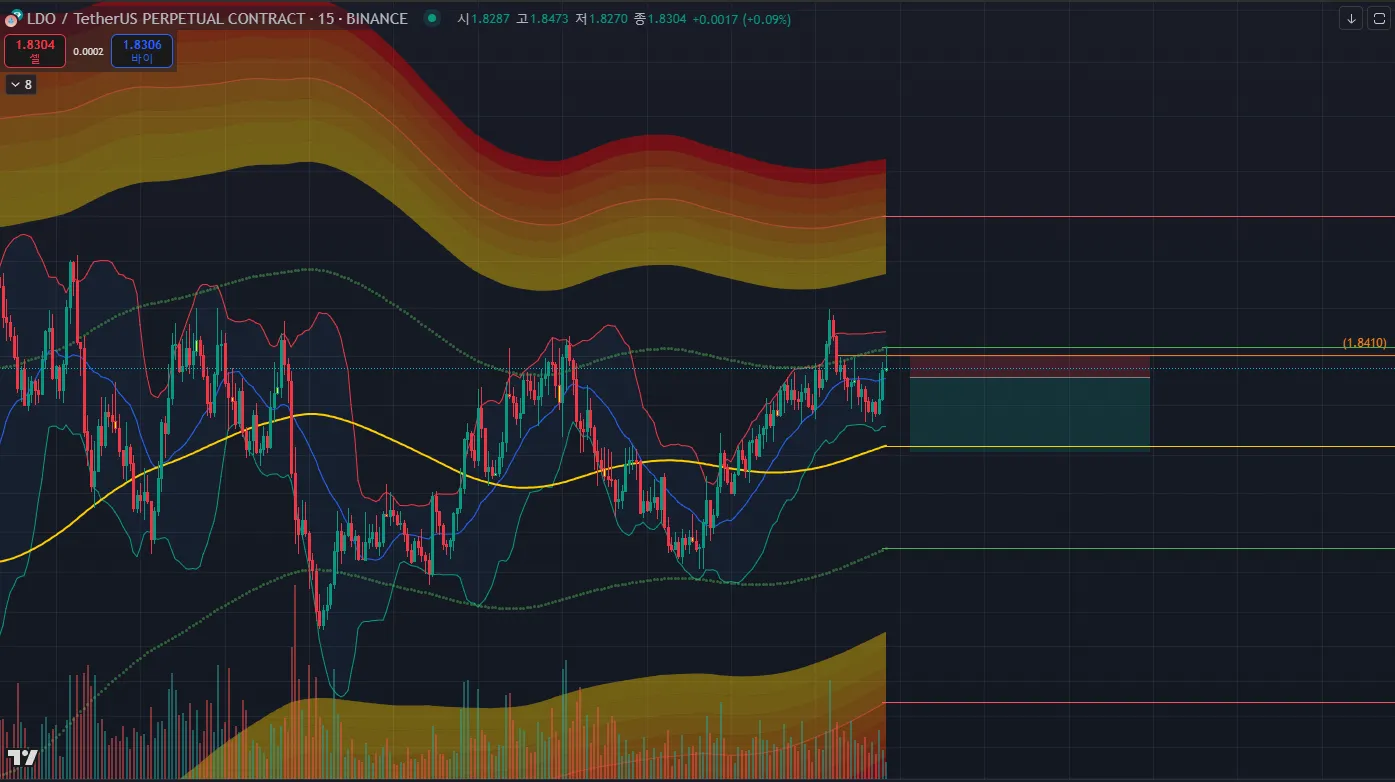
Task: Select the red stop zone of short position
Action: coord(1030,366)
